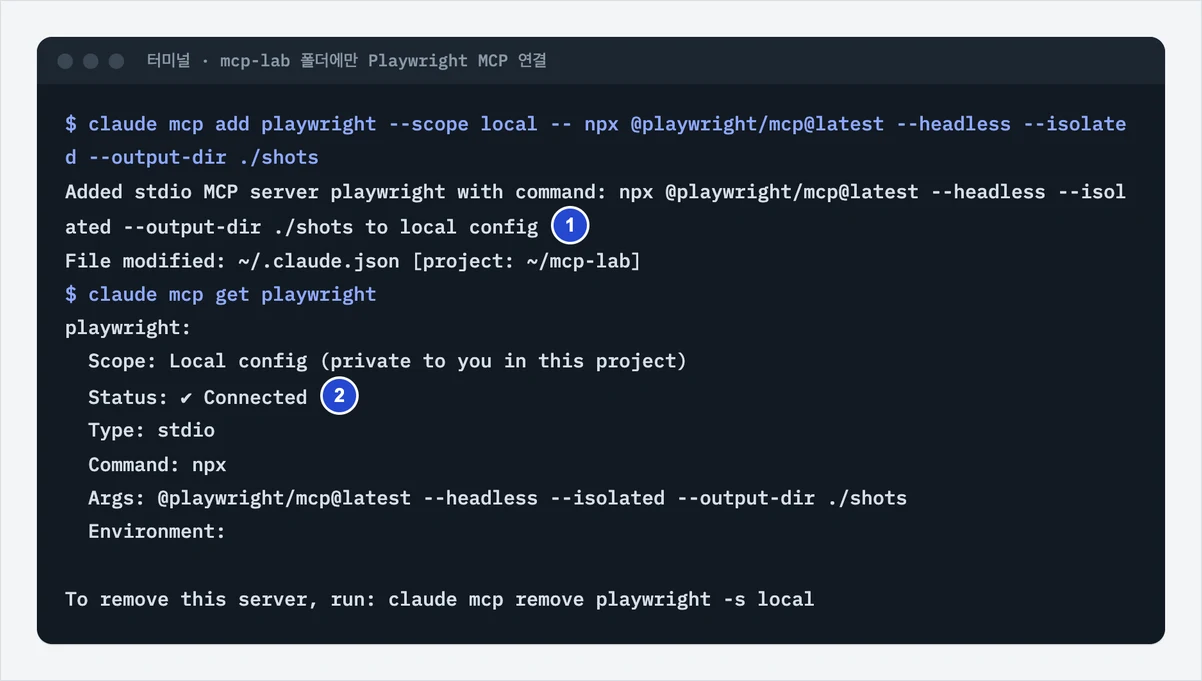Click the "Added stdio MCP server playwright" output line
Screen dimensions: 1202x681
596,209
